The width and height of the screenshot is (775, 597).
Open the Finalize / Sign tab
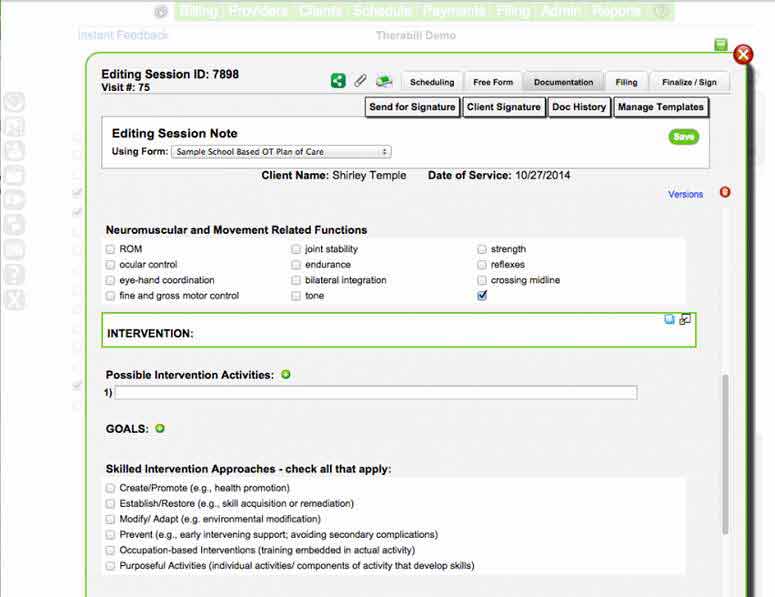[x=689, y=82]
